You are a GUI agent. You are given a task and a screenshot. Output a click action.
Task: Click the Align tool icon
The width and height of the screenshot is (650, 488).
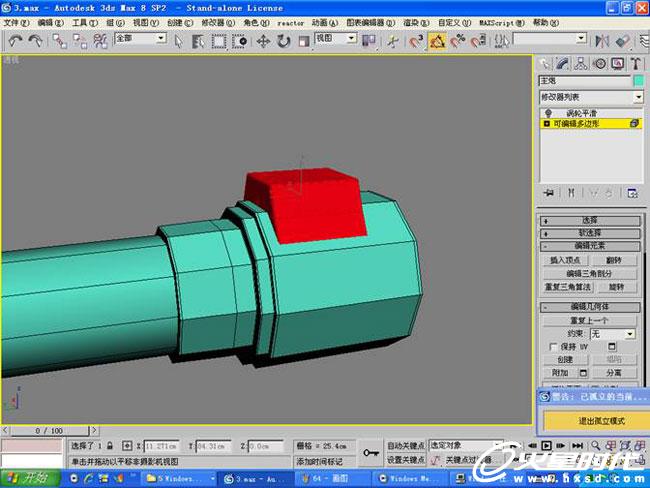click(x=623, y=41)
